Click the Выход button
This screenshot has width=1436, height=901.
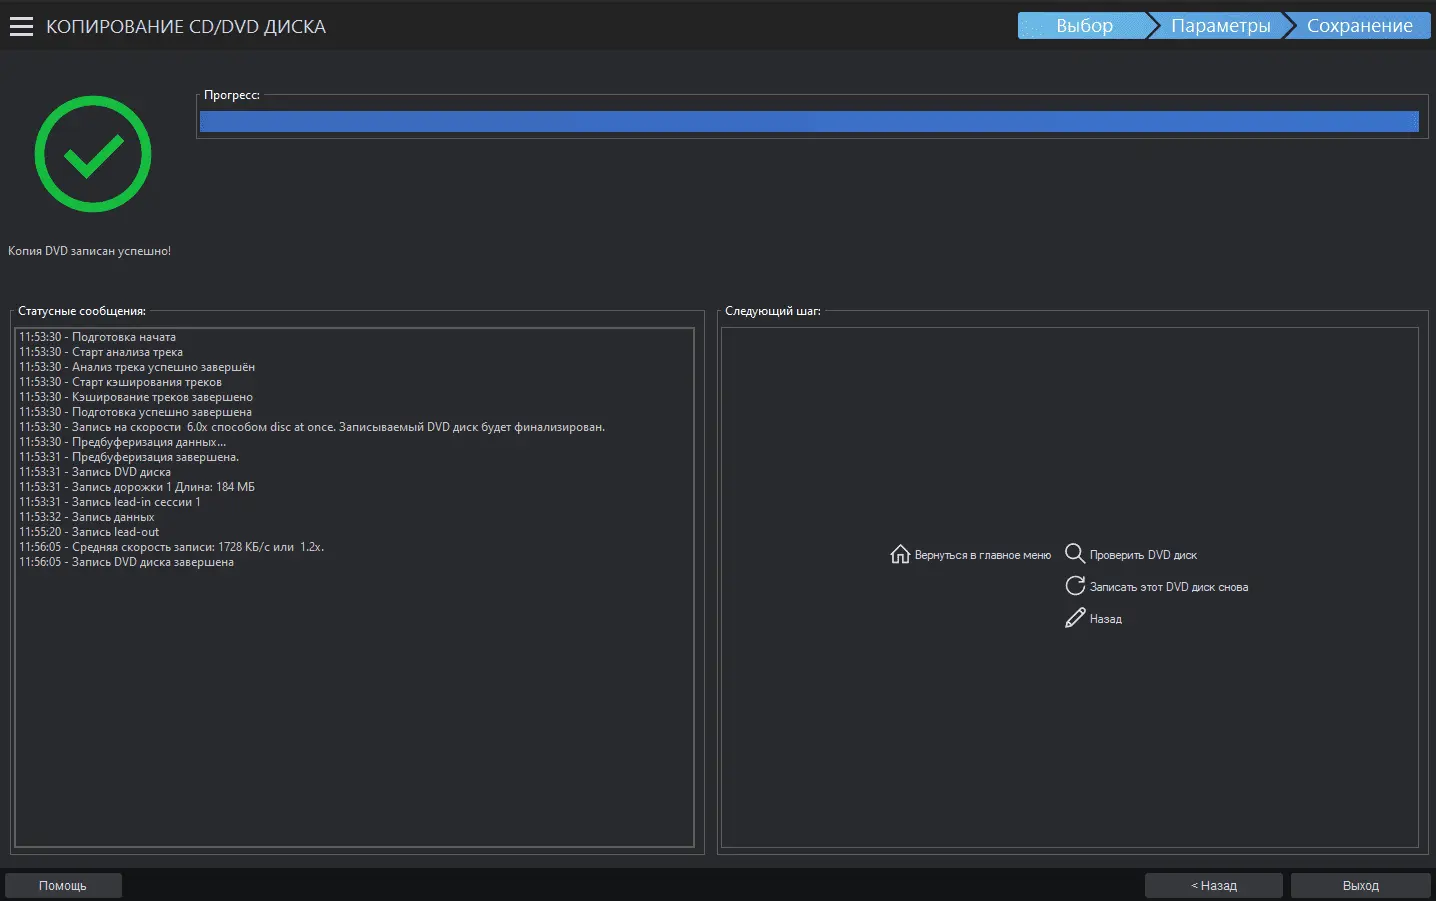[x=1360, y=885]
